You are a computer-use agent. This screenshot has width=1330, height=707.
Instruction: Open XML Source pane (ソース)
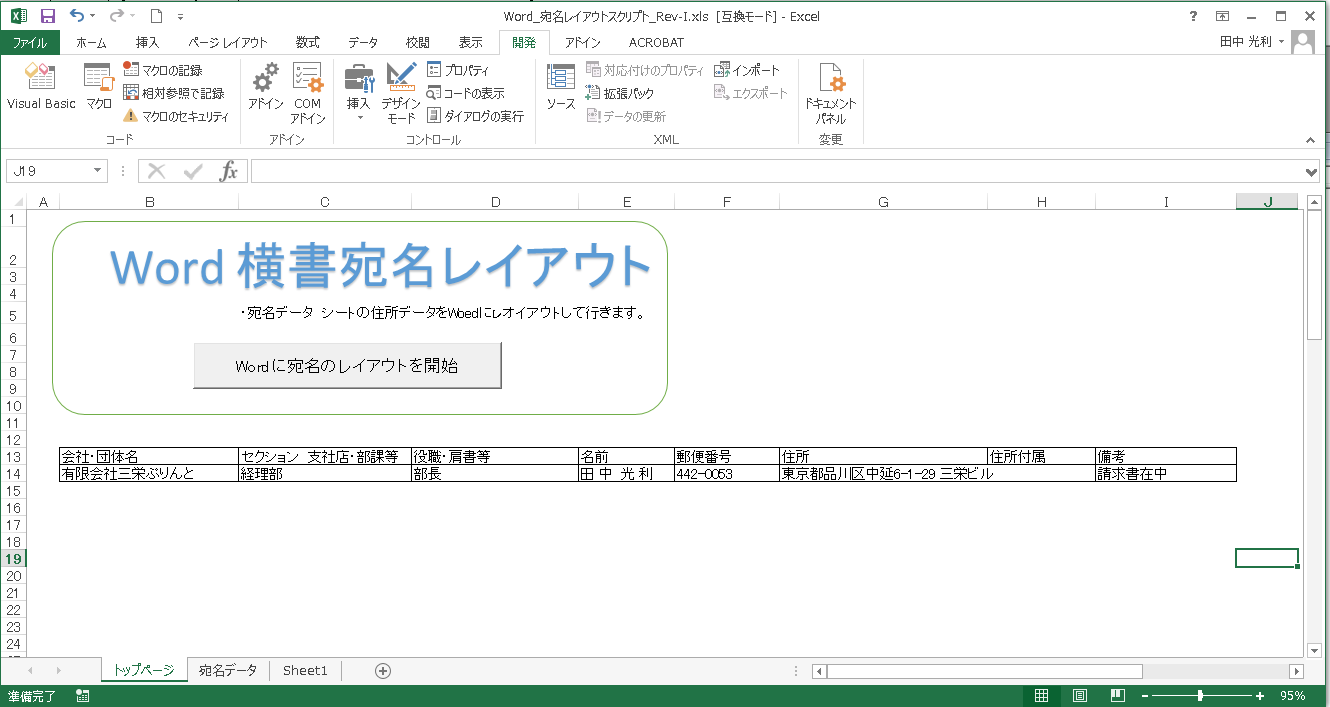(x=560, y=87)
